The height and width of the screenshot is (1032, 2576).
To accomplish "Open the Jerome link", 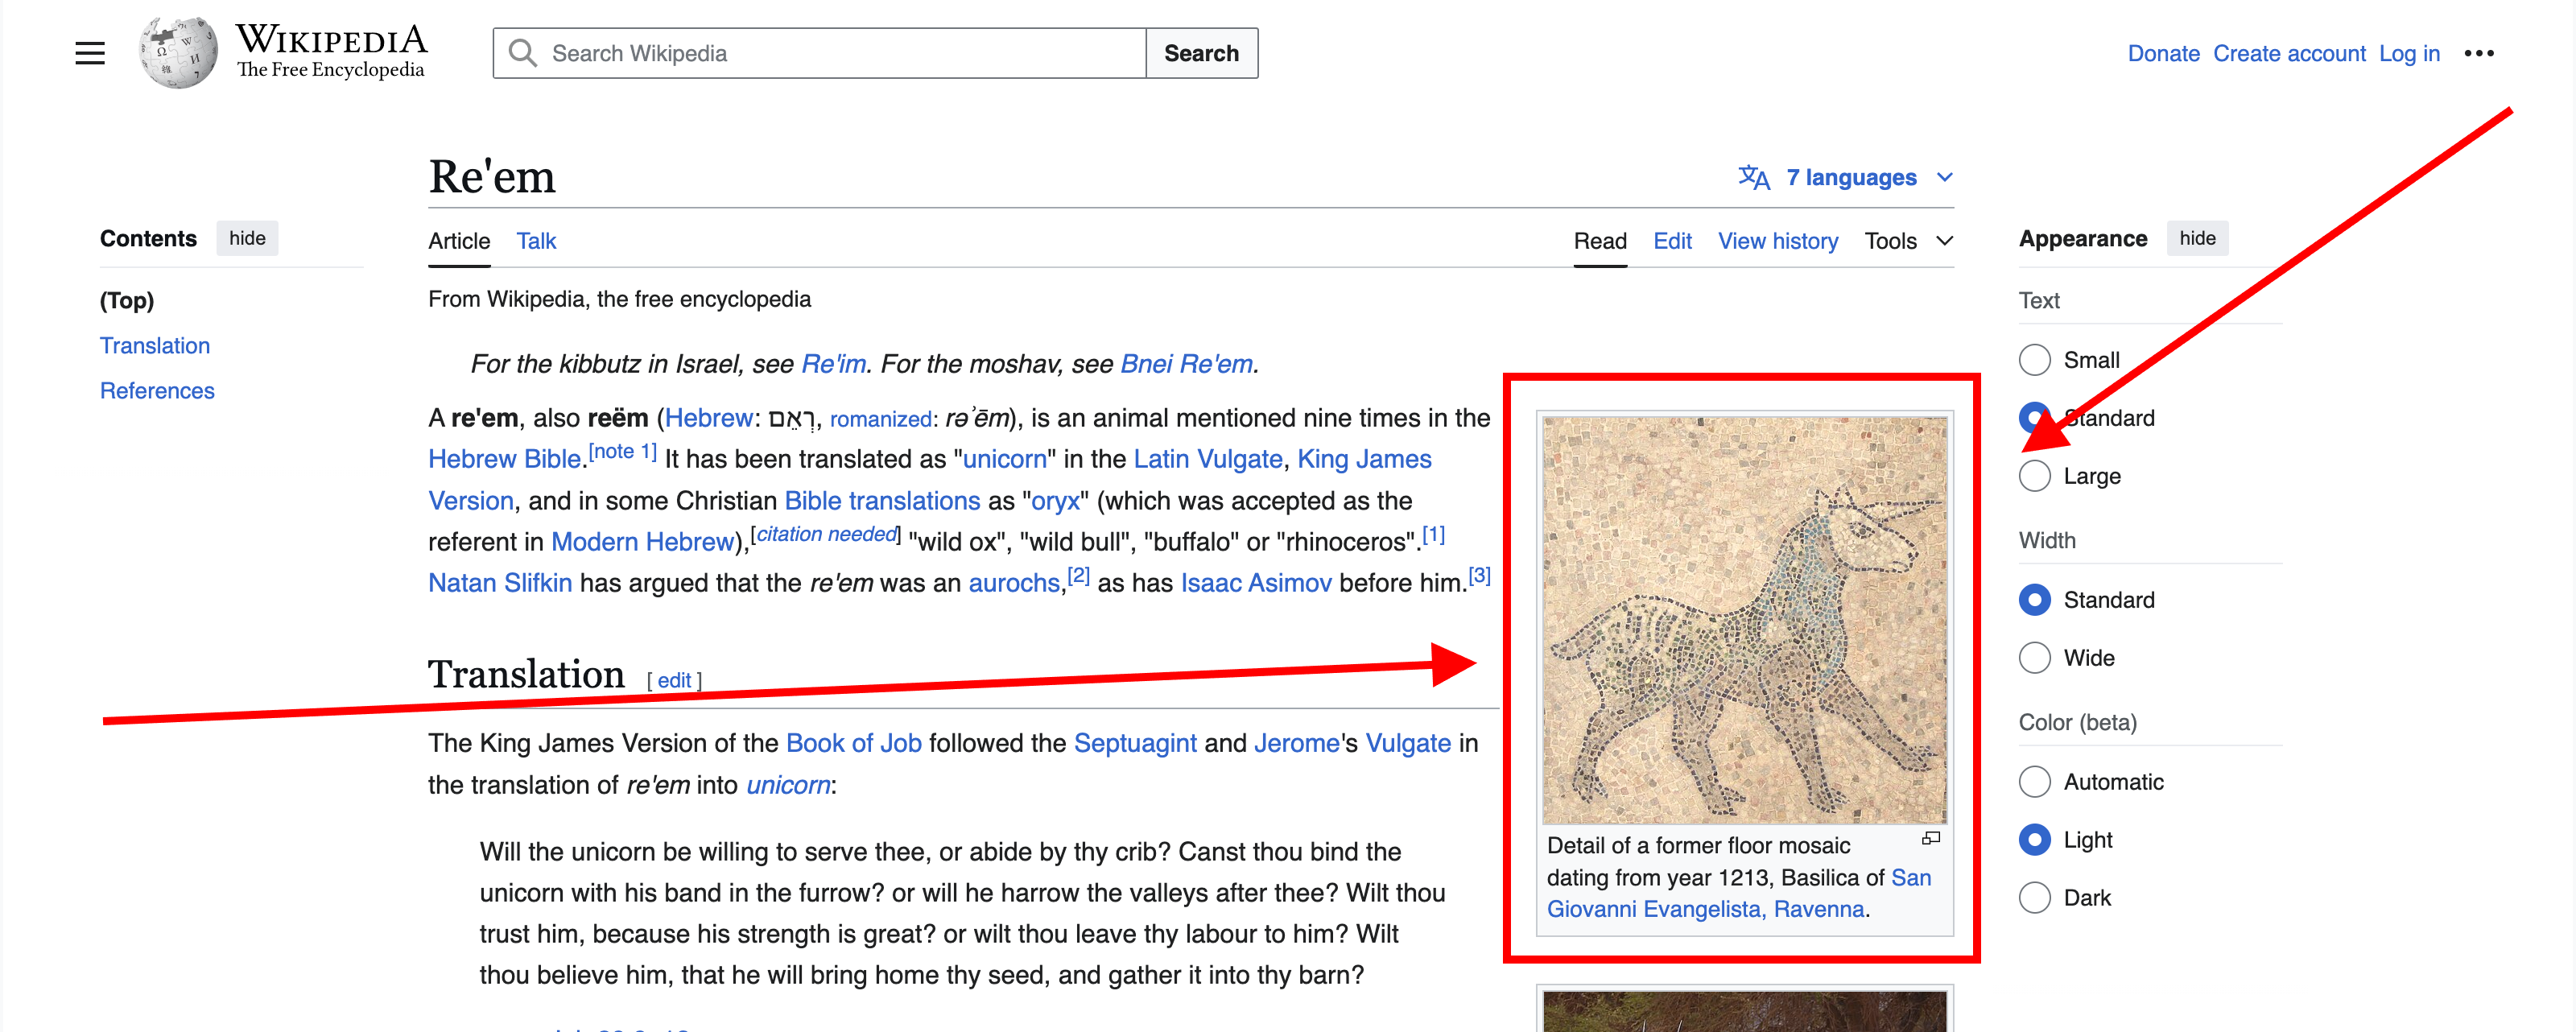I will (1296, 742).
